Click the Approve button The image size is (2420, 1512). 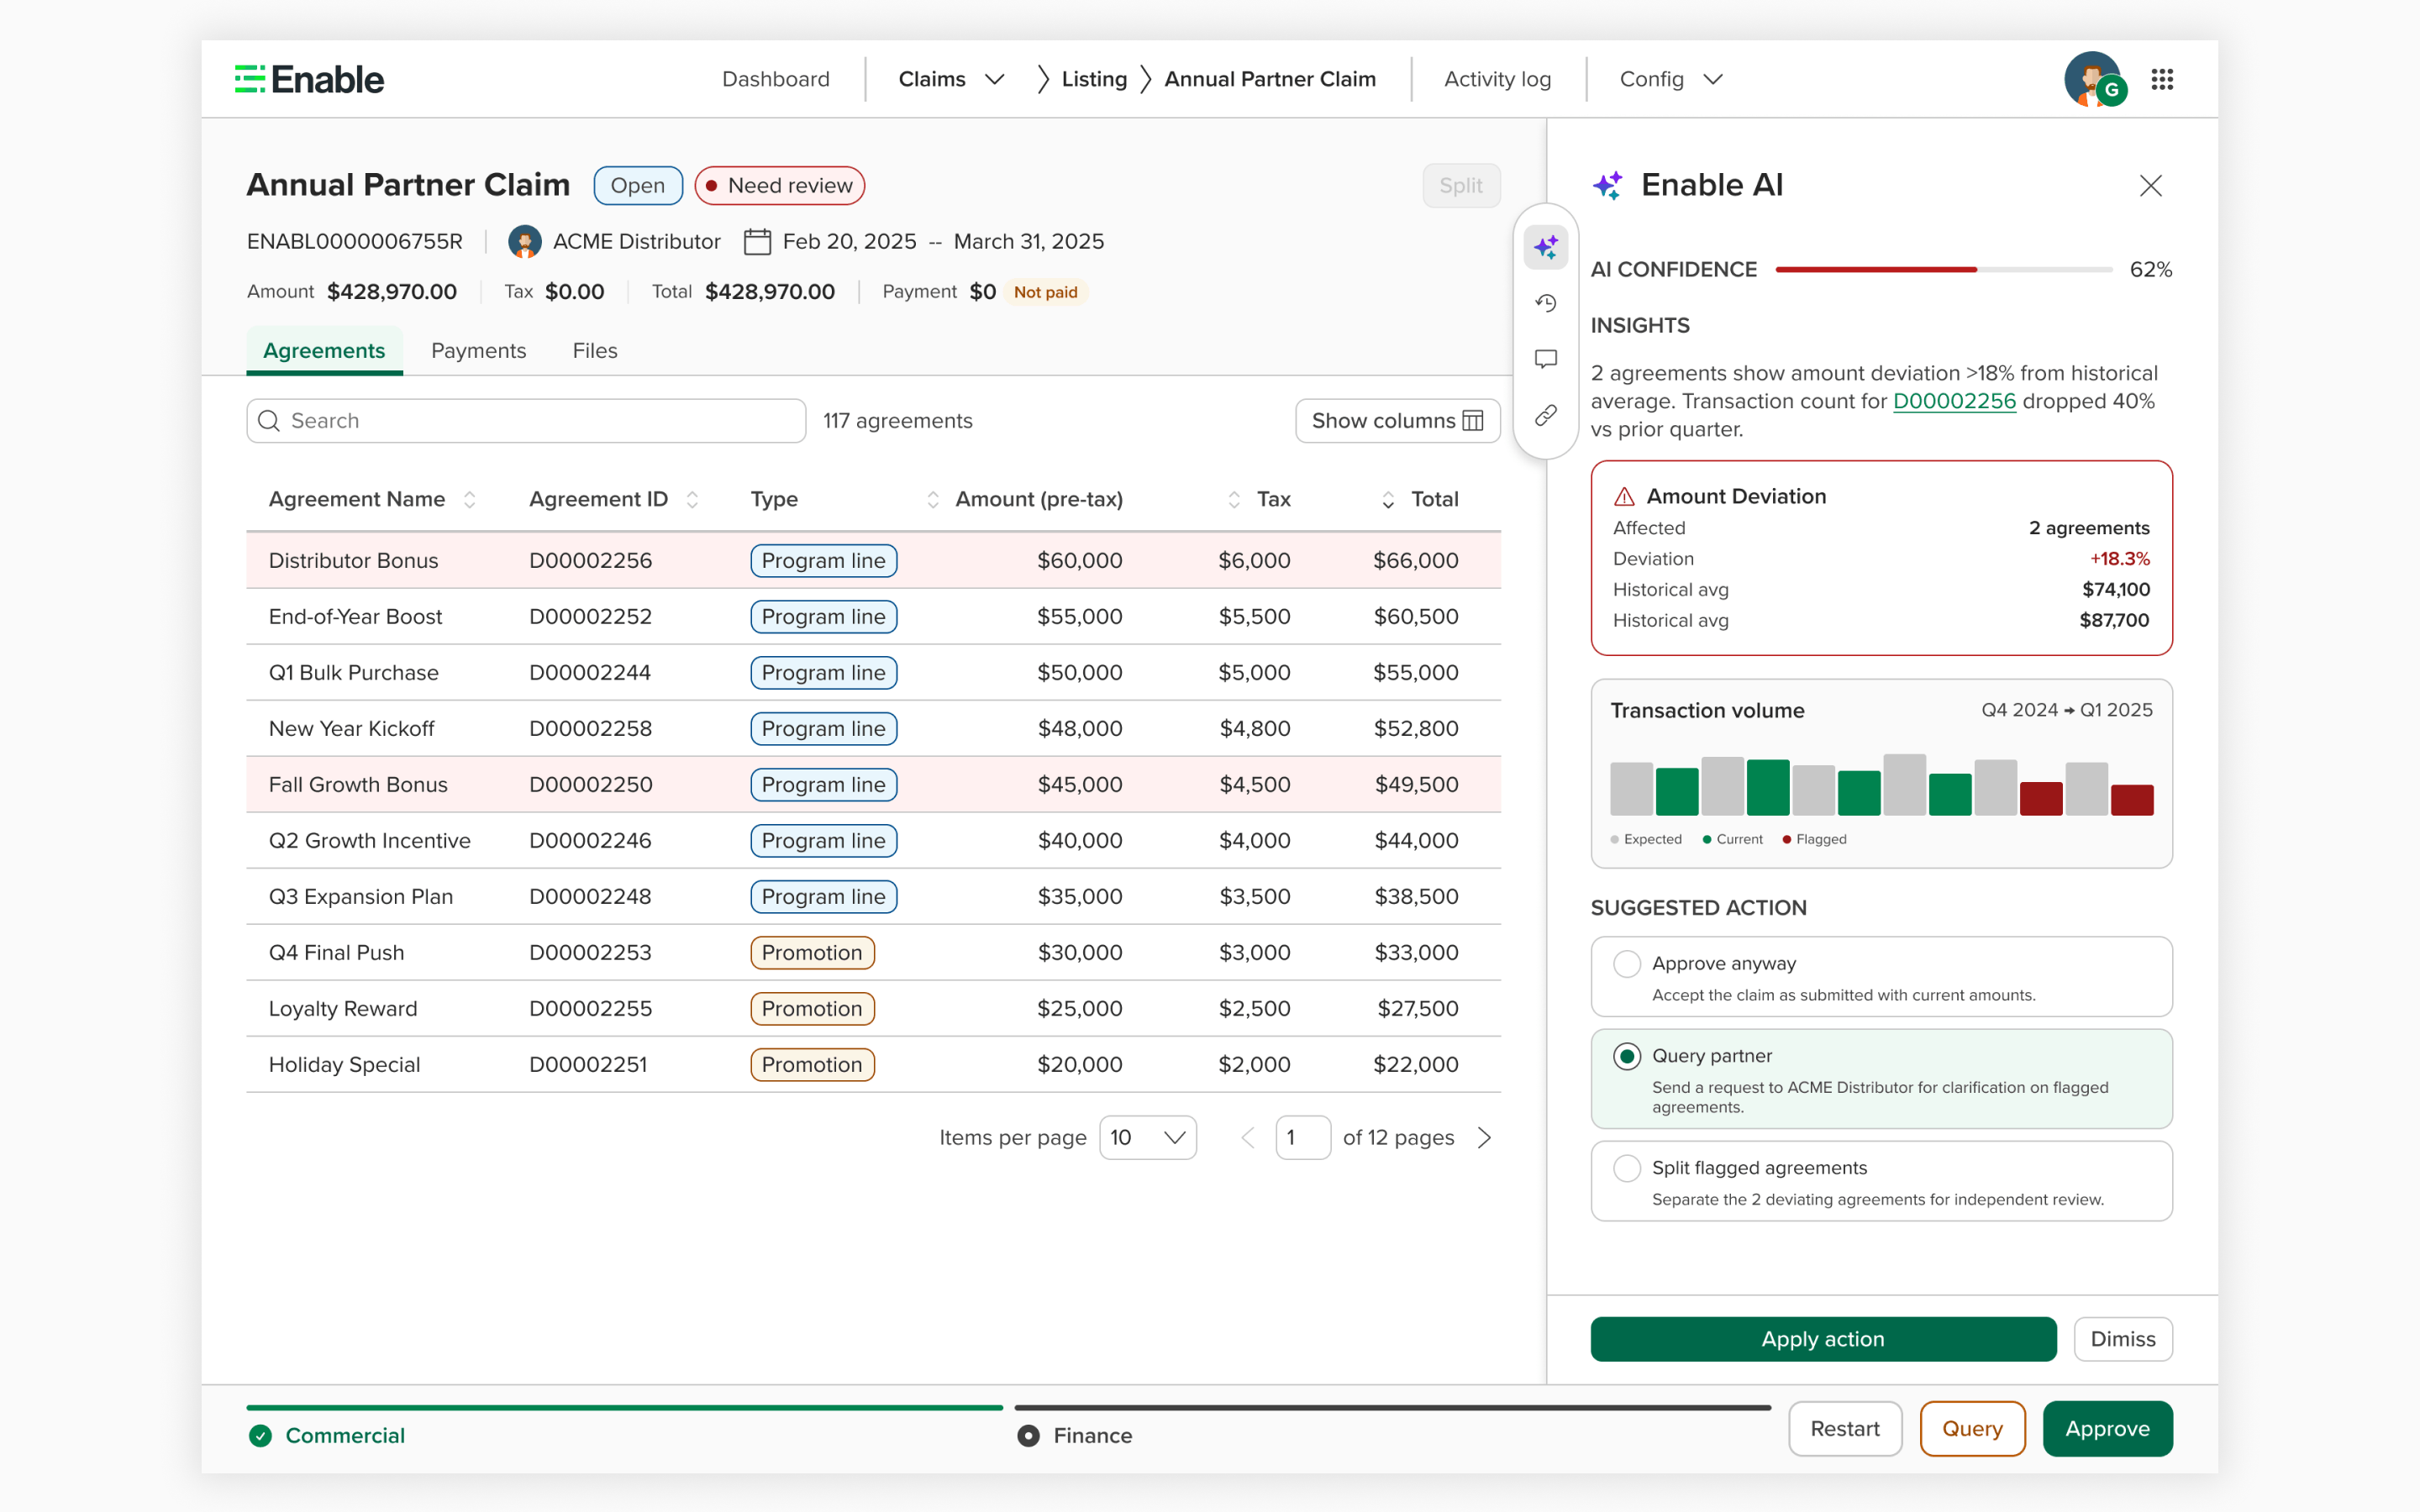[x=2107, y=1429]
